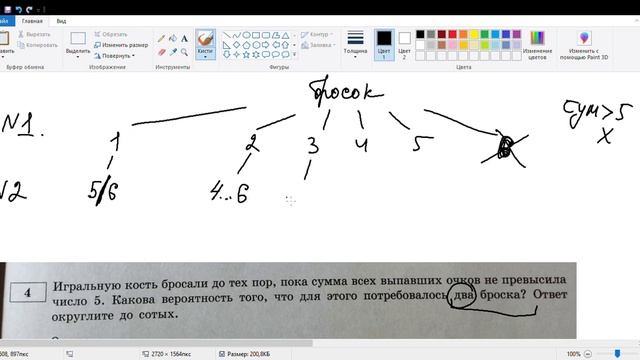Select the Color picker eyedropper tool
Image resolution: width=640 pixels, height=360 pixels.
[173, 52]
